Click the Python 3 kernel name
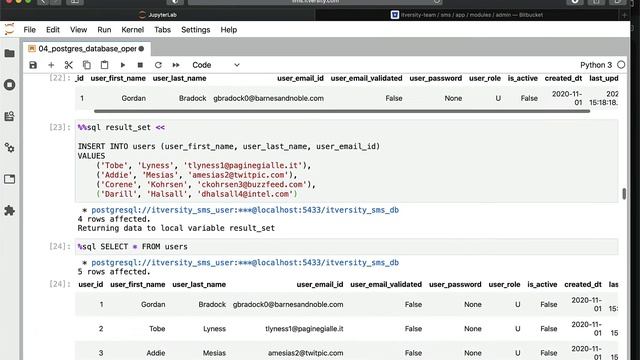The height and width of the screenshot is (360, 640). click(x=596, y=65)
